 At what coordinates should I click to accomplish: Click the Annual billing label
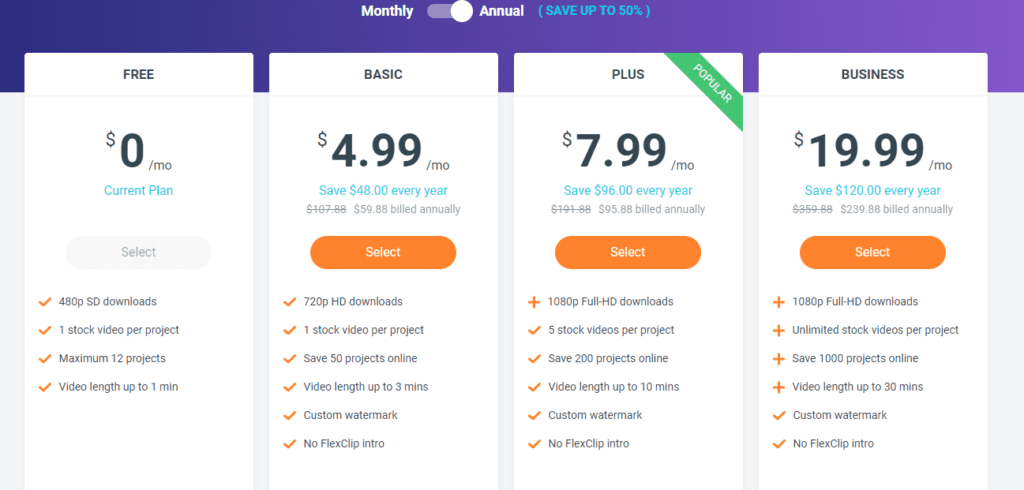[x=502, y=11]
